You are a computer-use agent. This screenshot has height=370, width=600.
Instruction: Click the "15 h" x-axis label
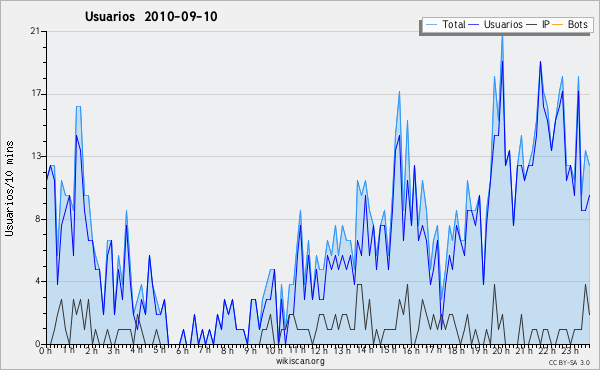click(388, 351)
